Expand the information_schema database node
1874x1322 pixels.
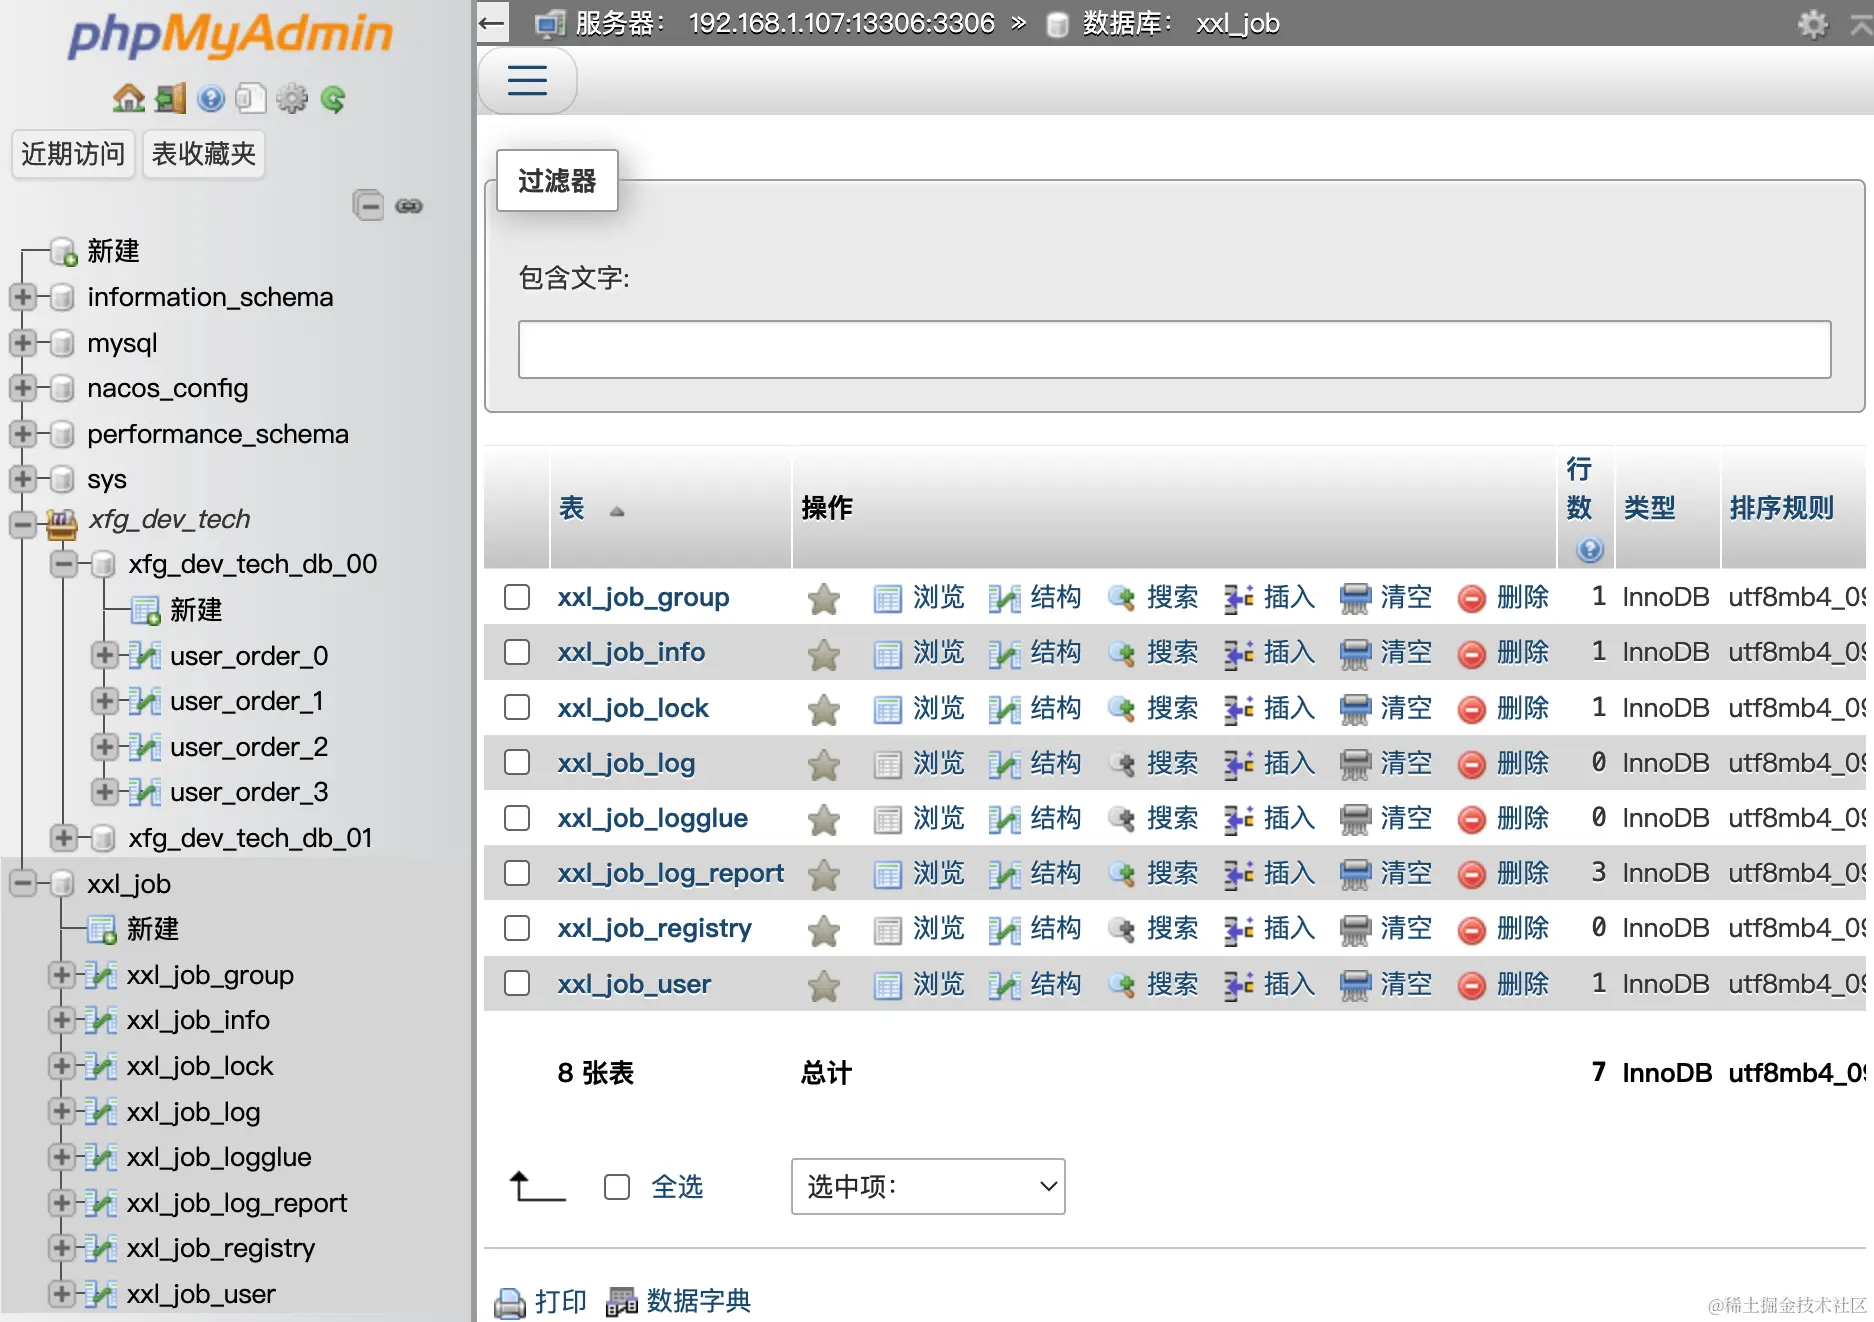pos(22,297)
